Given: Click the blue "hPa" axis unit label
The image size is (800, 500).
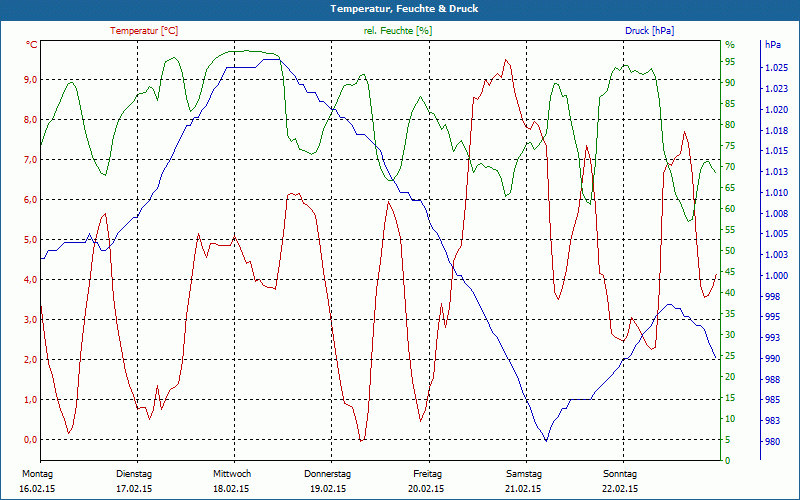Looking at the screenshot, I should pos(772,45).
